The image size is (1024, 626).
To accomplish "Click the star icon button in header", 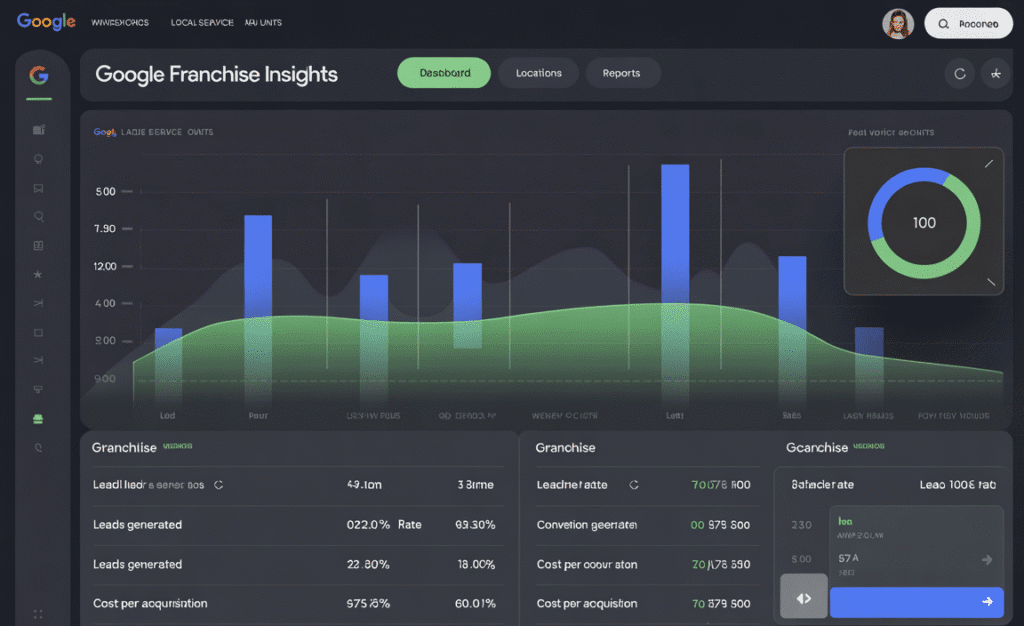I will (995, 74).
